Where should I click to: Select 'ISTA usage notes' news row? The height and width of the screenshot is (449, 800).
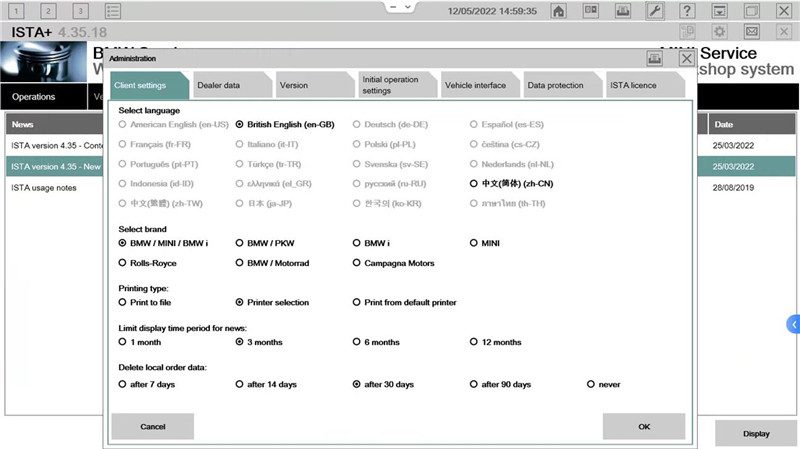(55, 188)
